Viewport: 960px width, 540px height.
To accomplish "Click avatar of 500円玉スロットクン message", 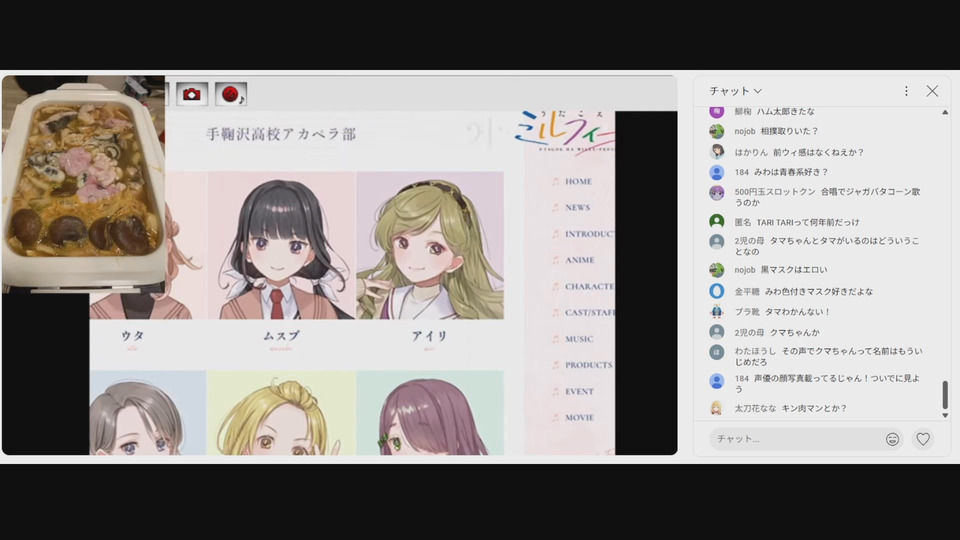I will (716, 193).
